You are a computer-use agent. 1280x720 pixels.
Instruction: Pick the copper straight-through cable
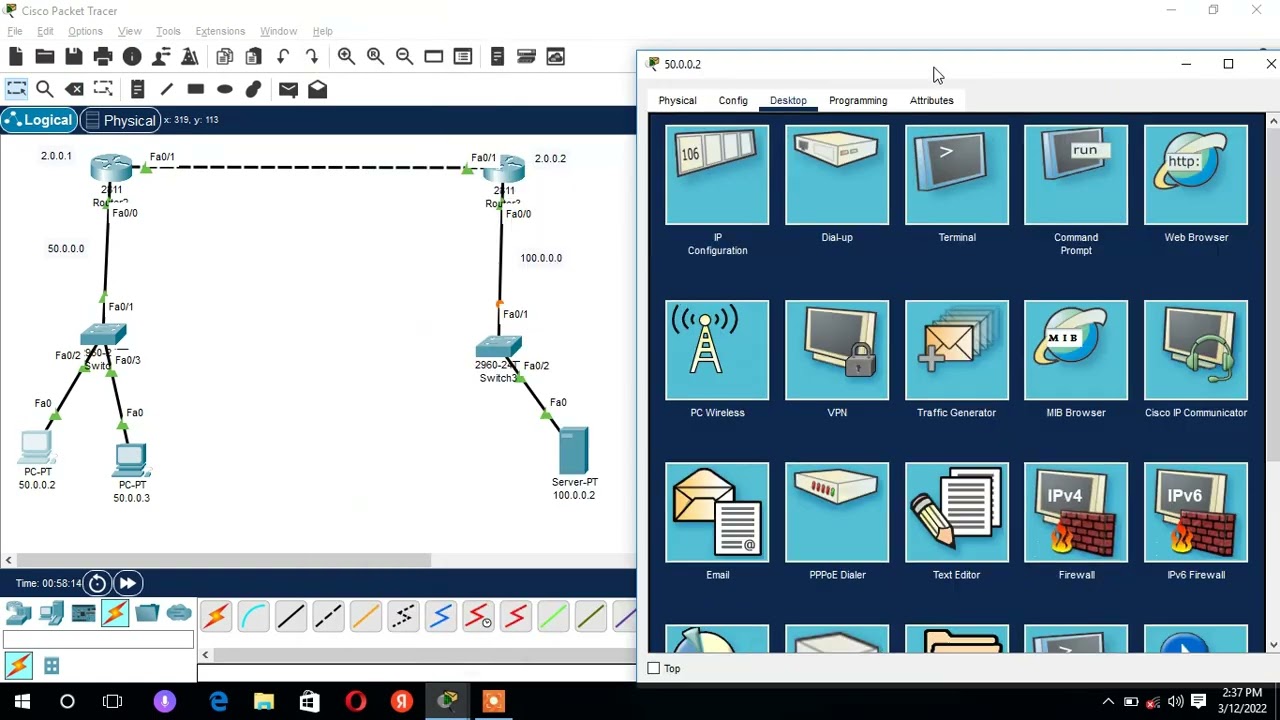(x=291, y=617)
